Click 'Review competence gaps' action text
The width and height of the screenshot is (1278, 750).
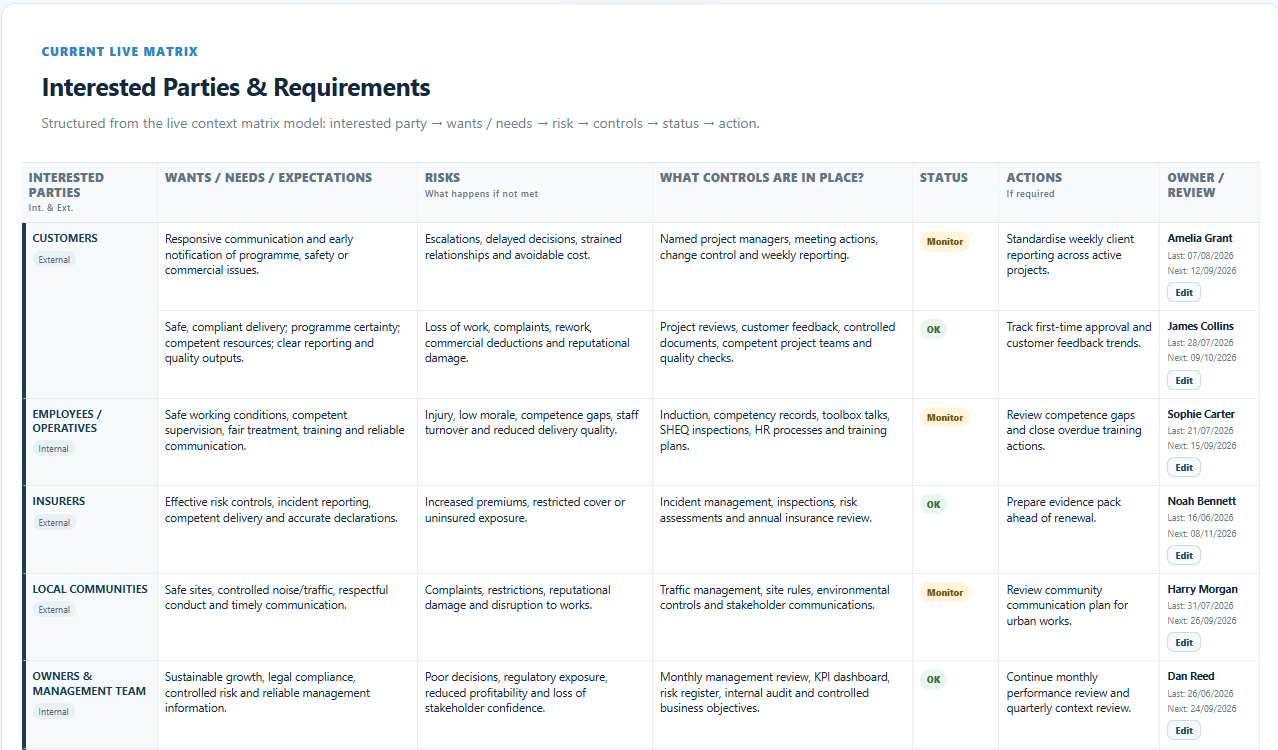point(1074,430)
